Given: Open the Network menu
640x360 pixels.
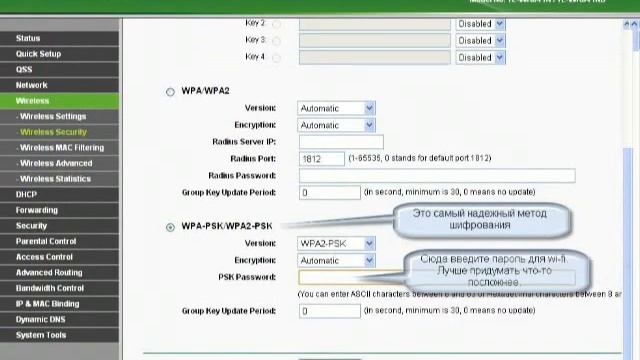Looking at the screenshot, I should [x=60, y=85].
